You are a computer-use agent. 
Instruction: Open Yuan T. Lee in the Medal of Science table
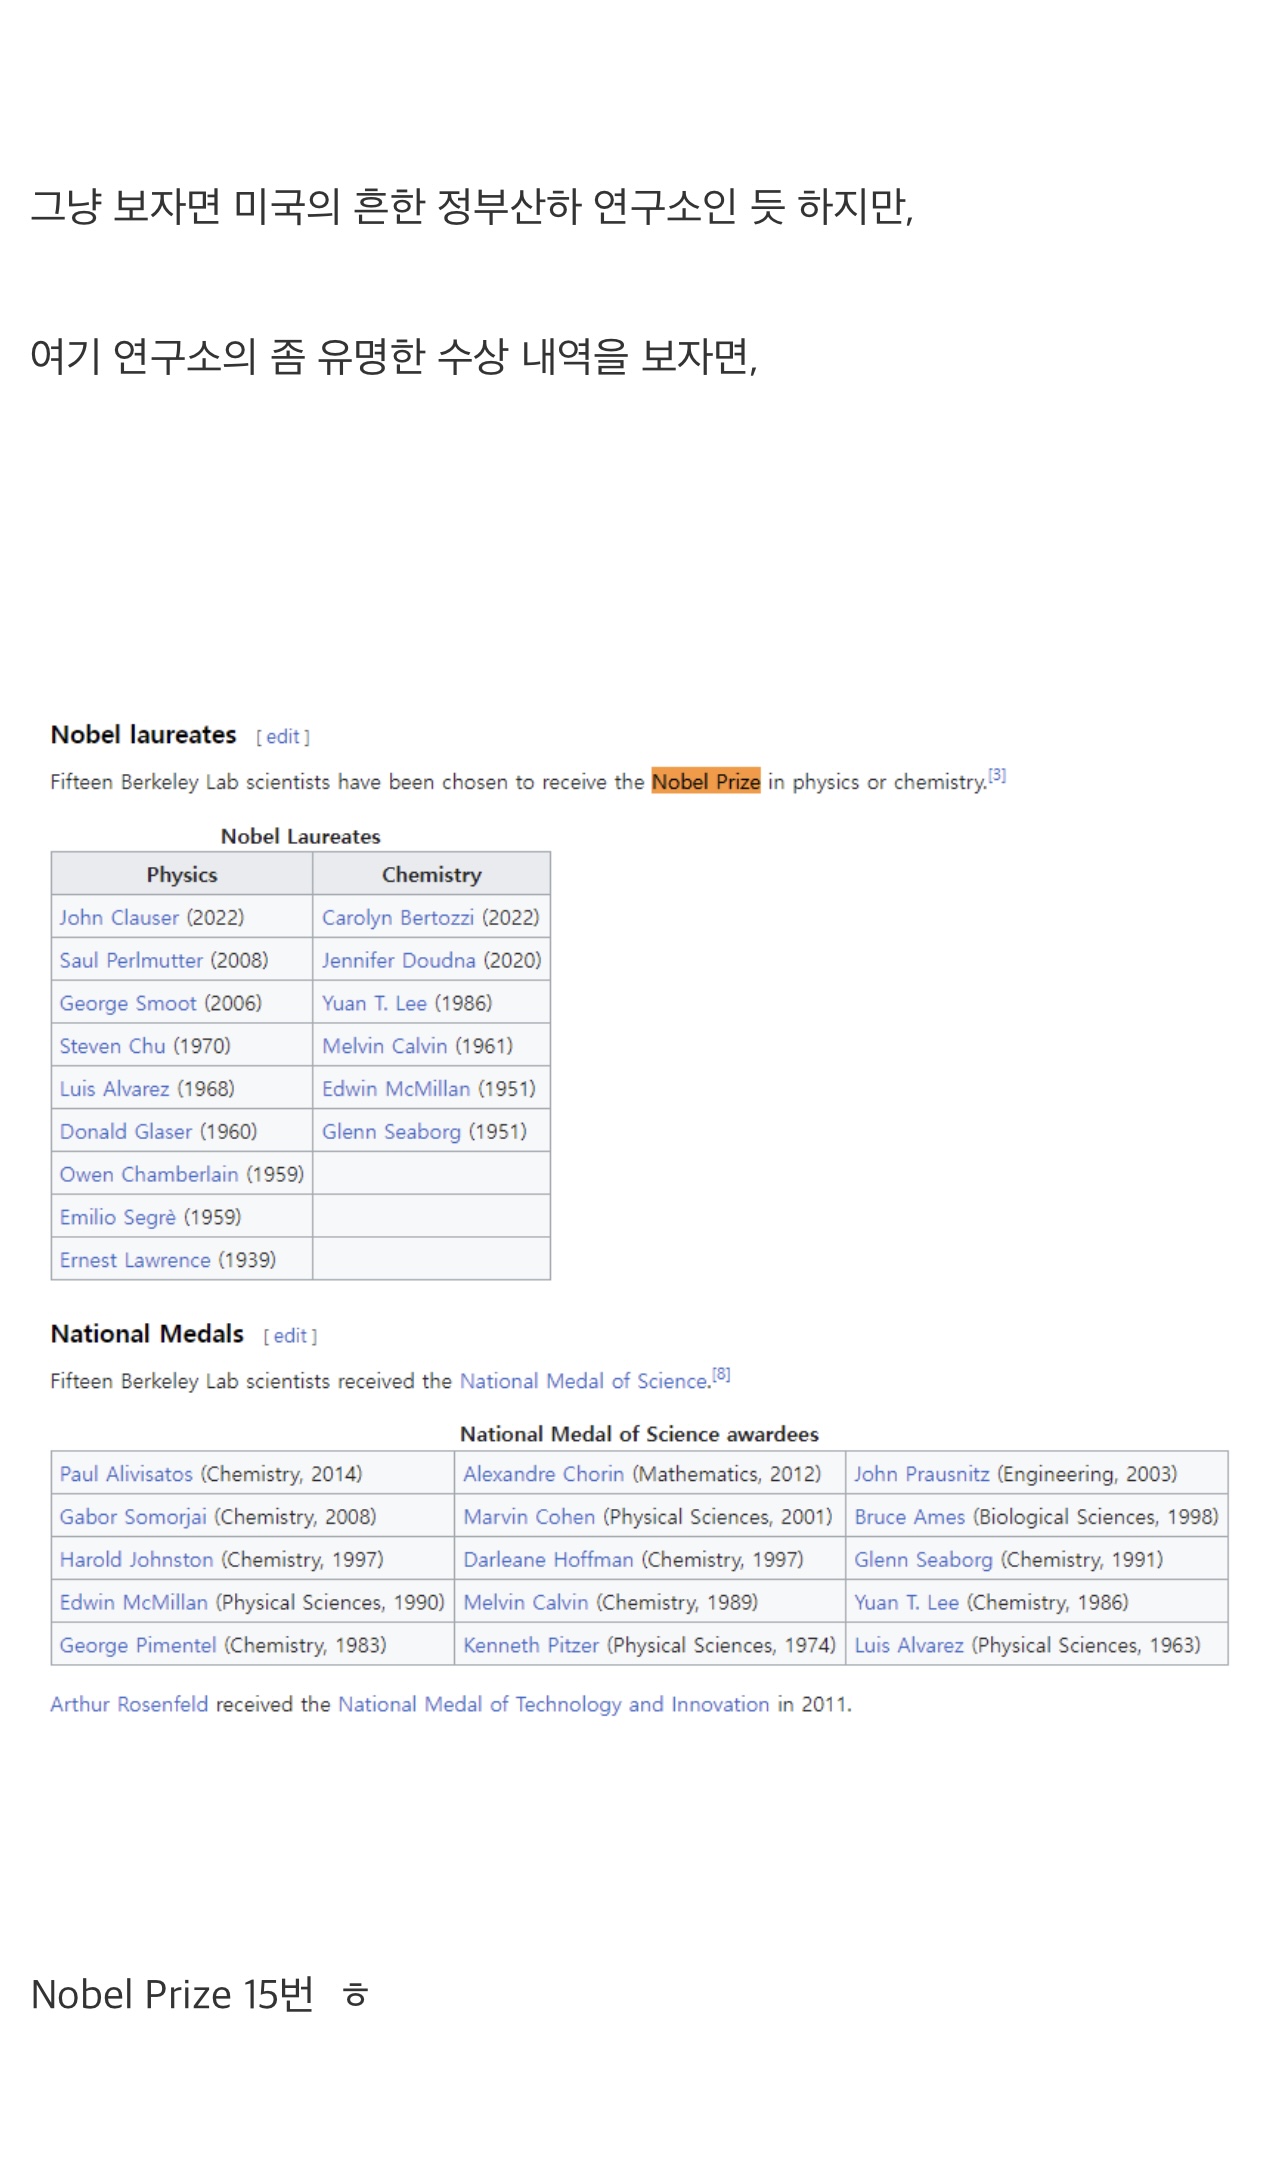[906, 1603]
